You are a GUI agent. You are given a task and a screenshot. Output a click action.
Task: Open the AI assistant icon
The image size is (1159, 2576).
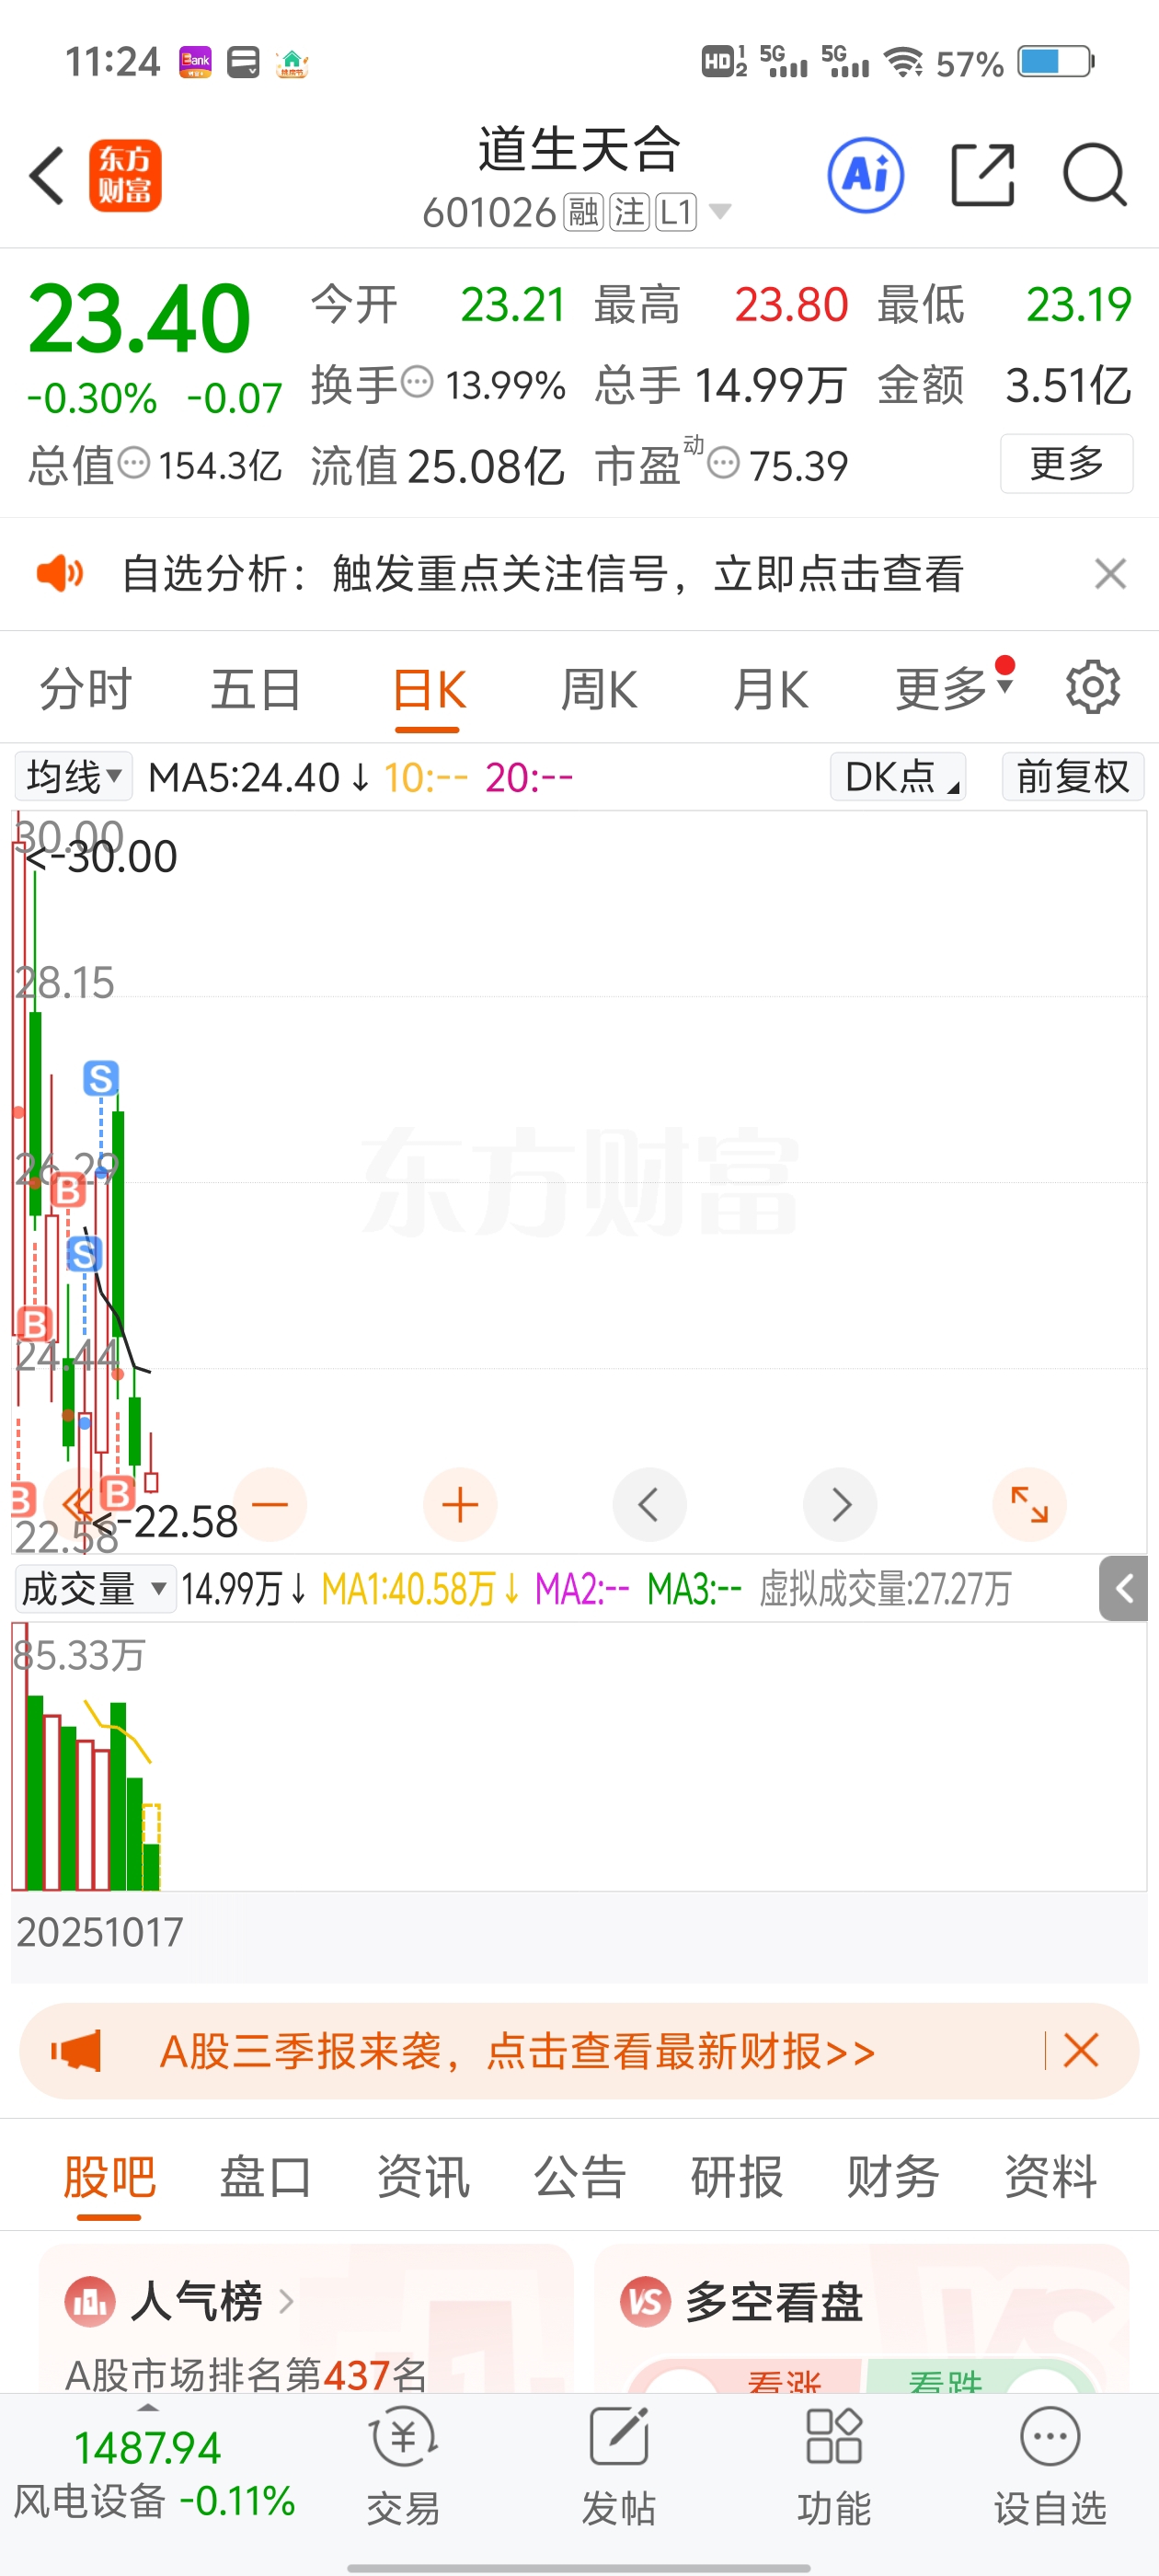(866, 175)
